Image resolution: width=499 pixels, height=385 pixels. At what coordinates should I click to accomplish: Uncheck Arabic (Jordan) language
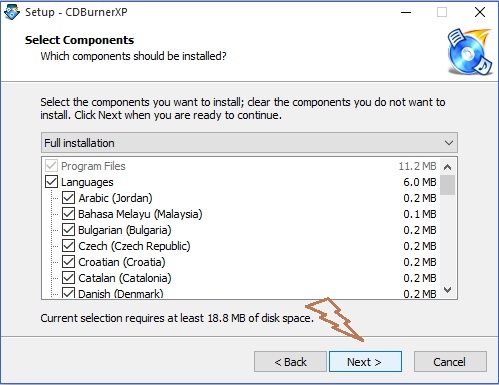click(68, 198)
